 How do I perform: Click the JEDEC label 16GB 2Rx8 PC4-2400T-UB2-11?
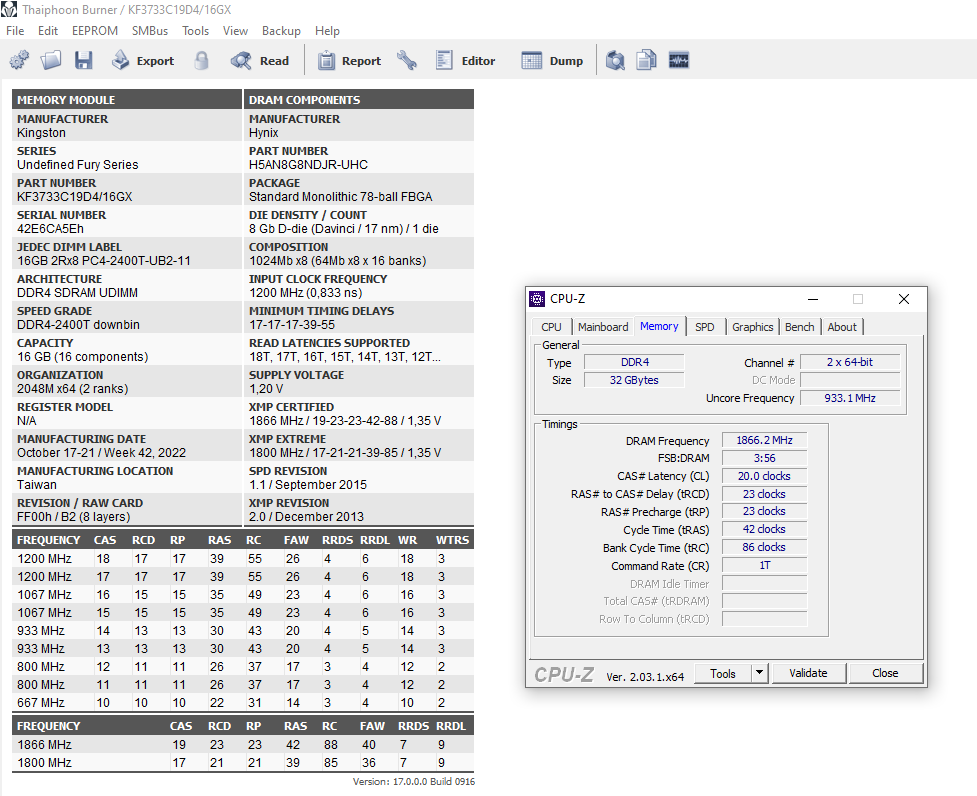pos(104,260)
